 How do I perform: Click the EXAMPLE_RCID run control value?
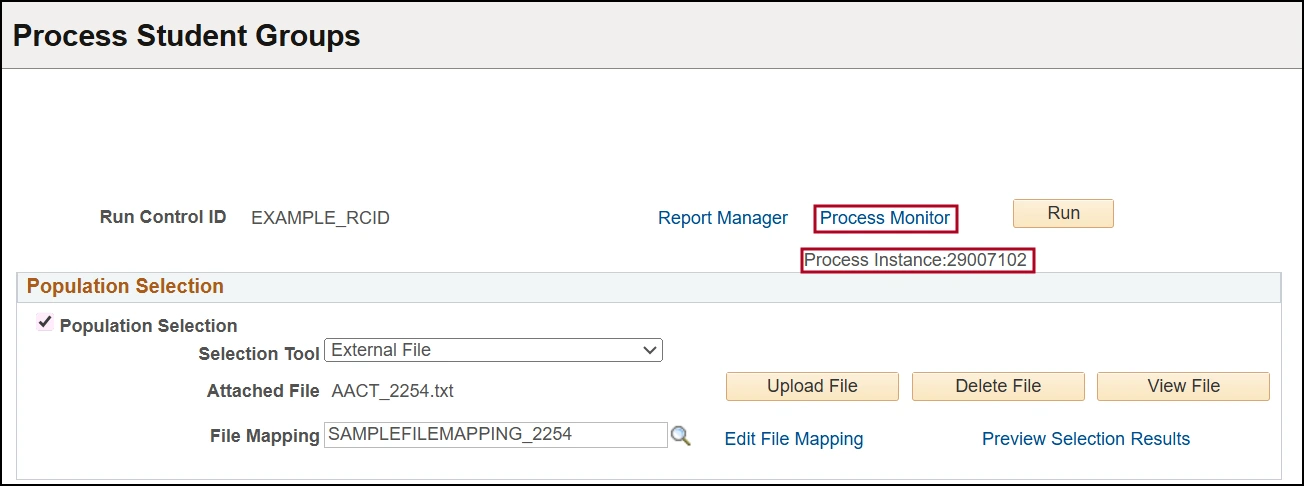coord(320,218)
